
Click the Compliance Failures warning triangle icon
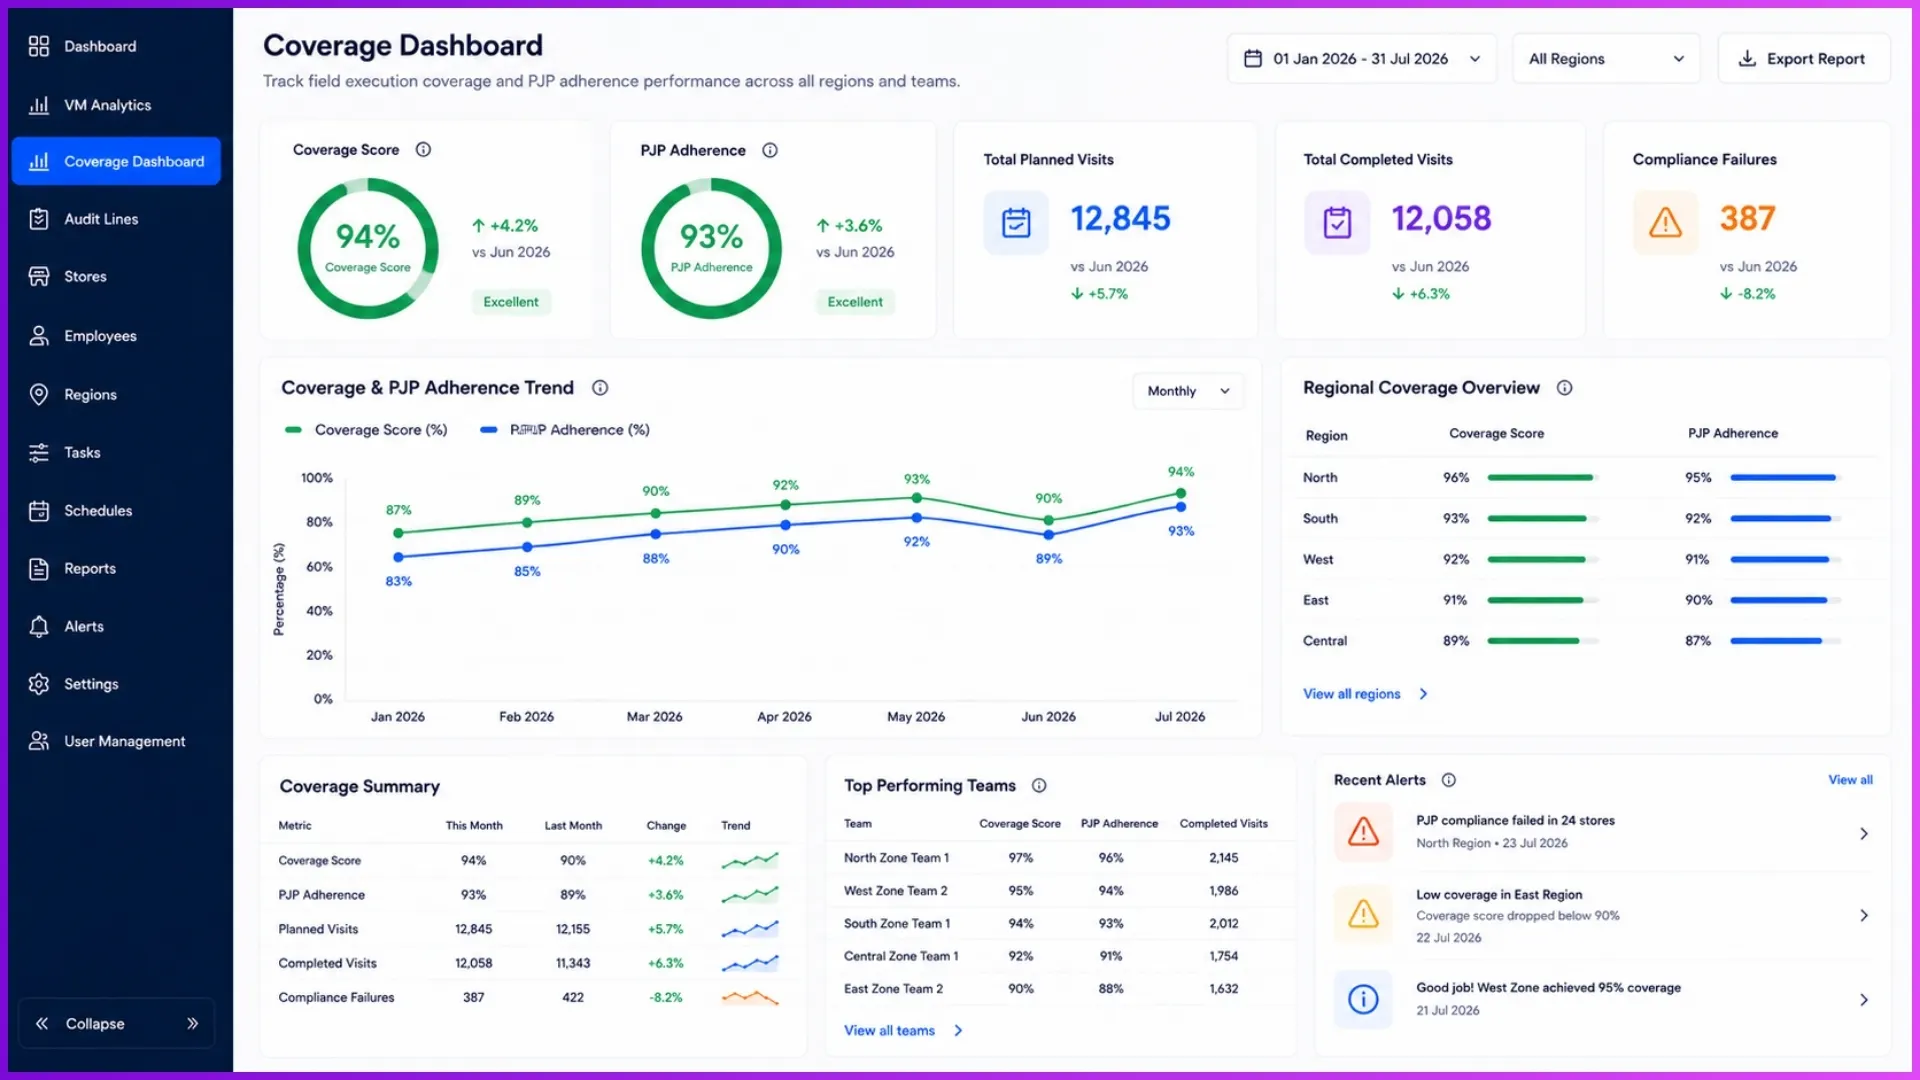click(1665, 222)
